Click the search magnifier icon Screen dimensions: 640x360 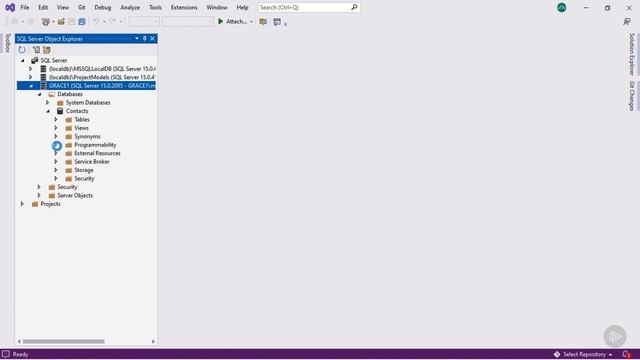point(354,7)
